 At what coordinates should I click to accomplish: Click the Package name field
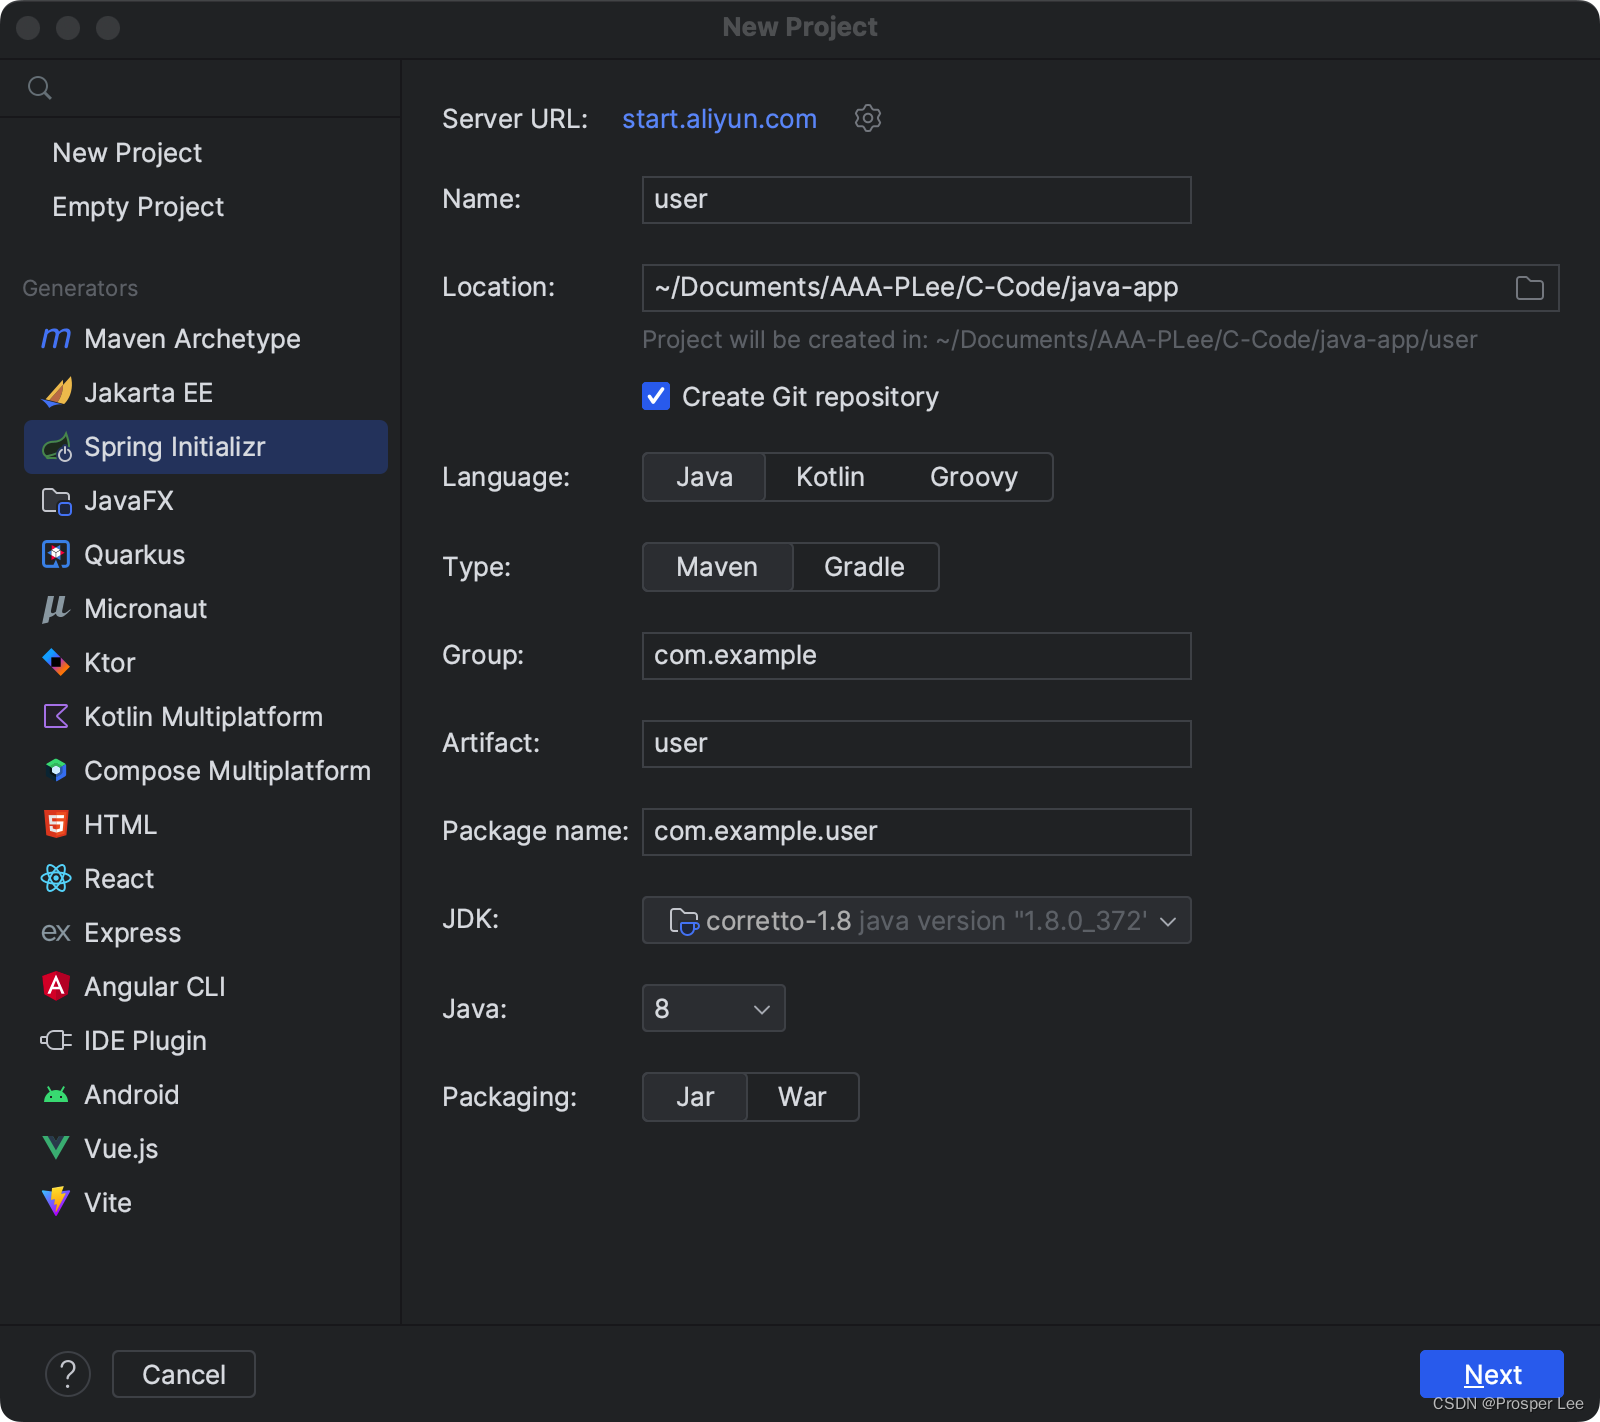pos(916,832)
